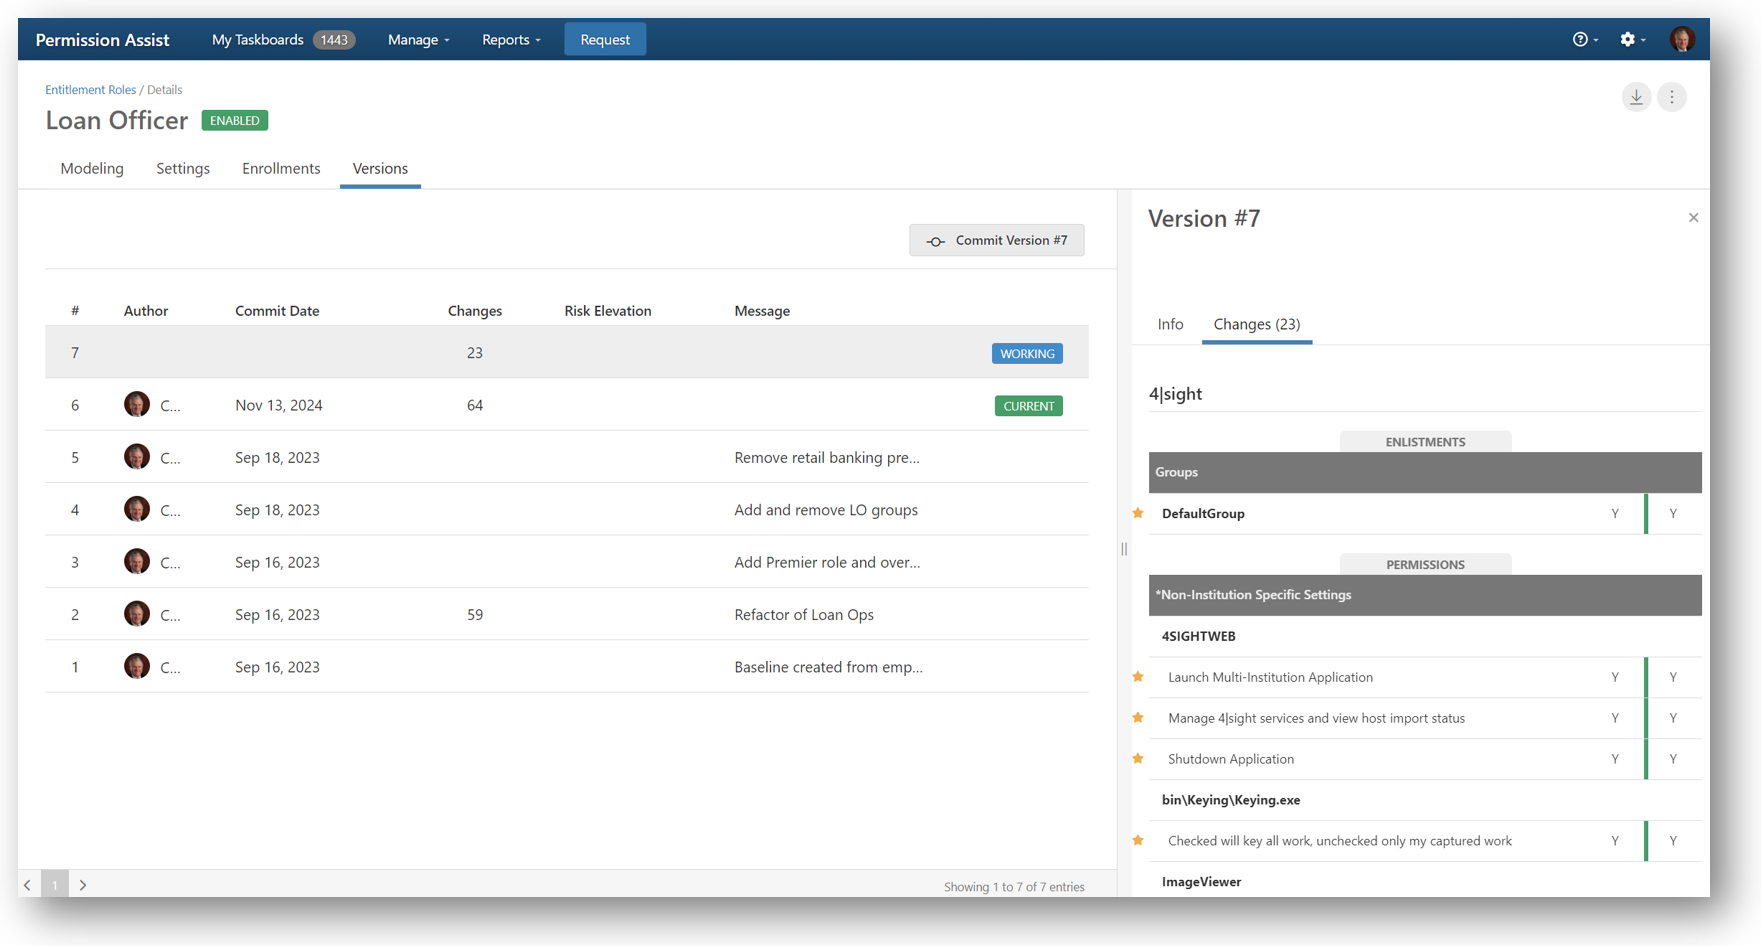Open My Taskboards with 1443 badge
The height and width of the screenshot is (946, 1761).
[x=282, y=40]
